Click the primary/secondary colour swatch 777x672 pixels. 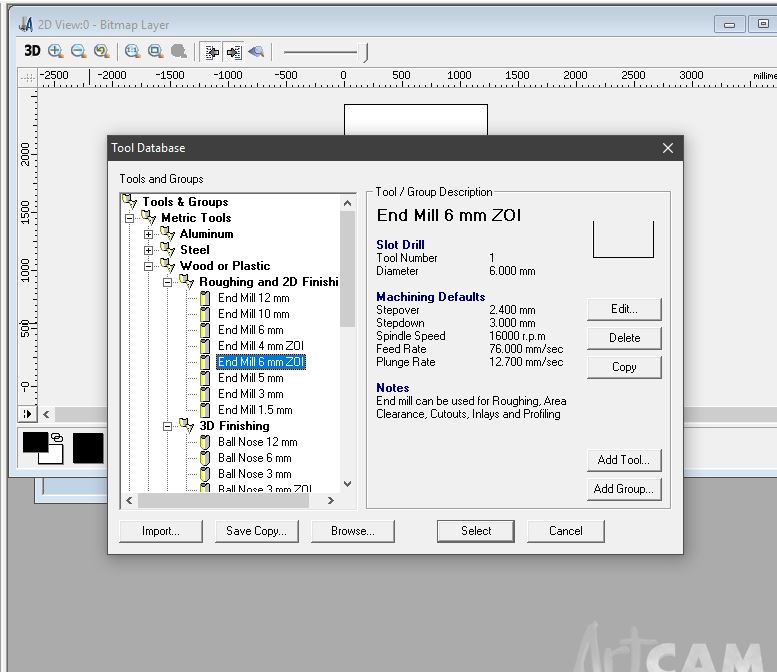click(x=43, y=448)
